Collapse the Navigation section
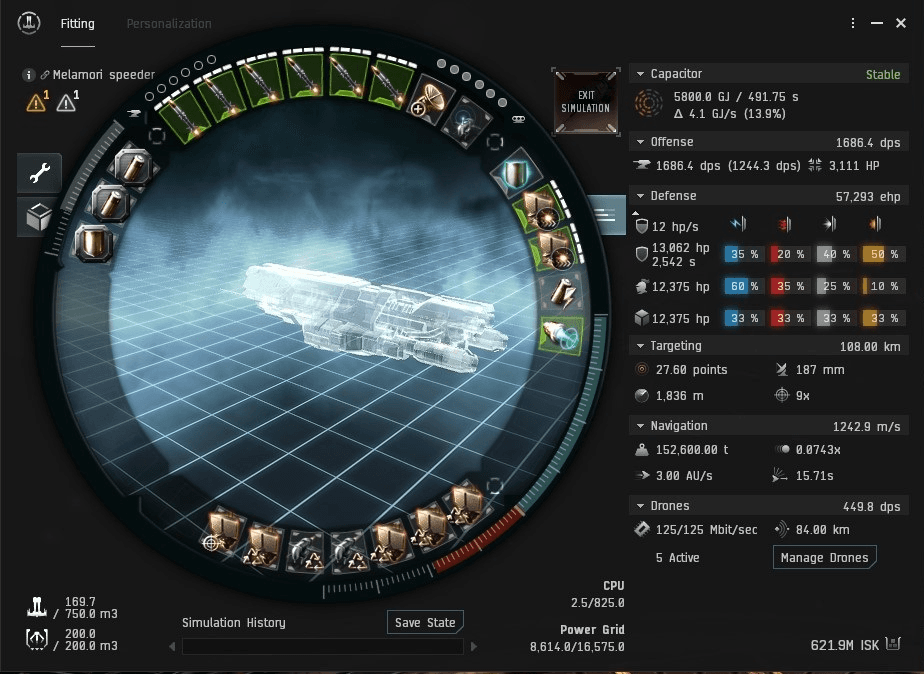This screenshot has height=674, width=924. [640, 425]
